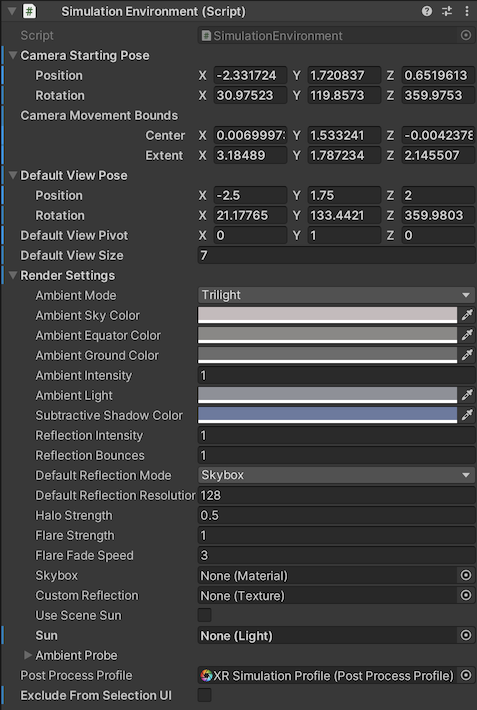Collapse the Render Settings section

coord(13,275)
